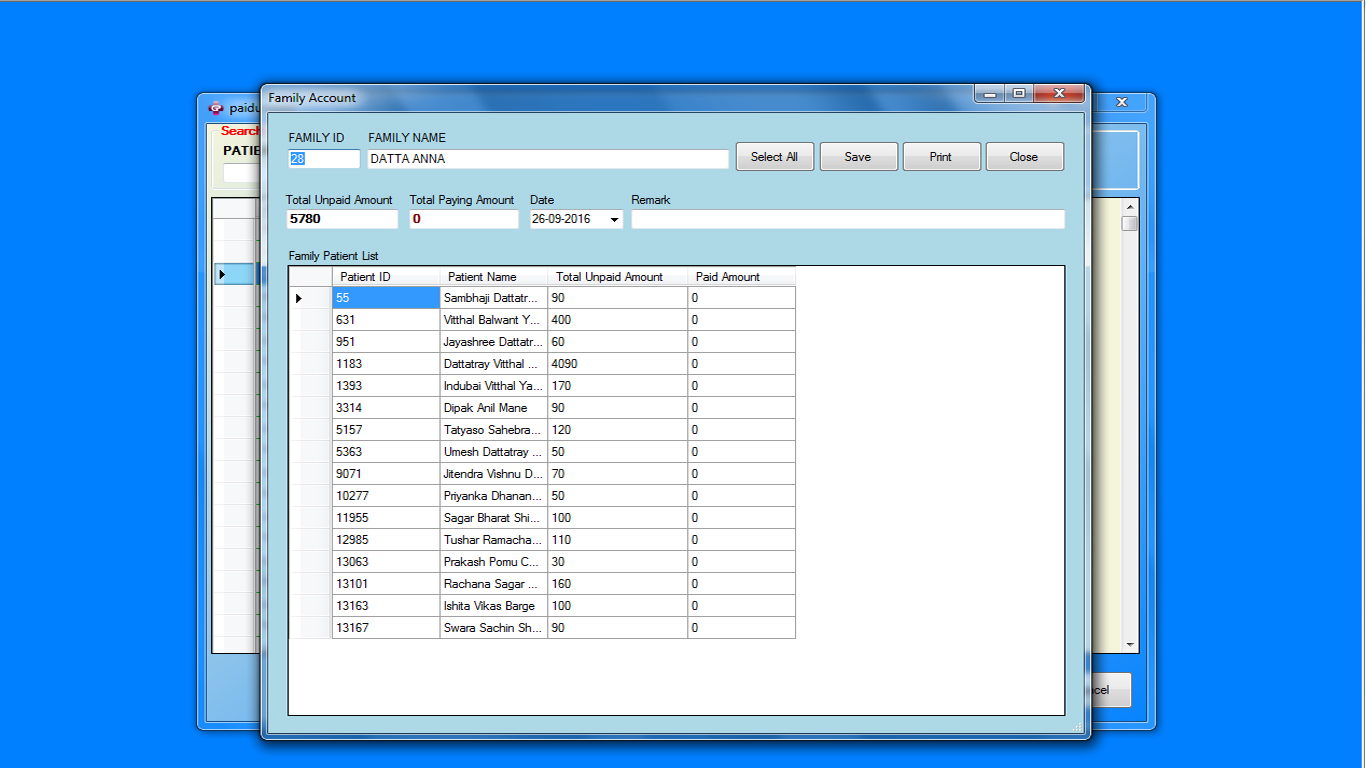The height and width of the screenshot is (768, 1366).
Task: Edit the FAMILY NAME field
Action: pyautogui.click(x=548, y=159)
